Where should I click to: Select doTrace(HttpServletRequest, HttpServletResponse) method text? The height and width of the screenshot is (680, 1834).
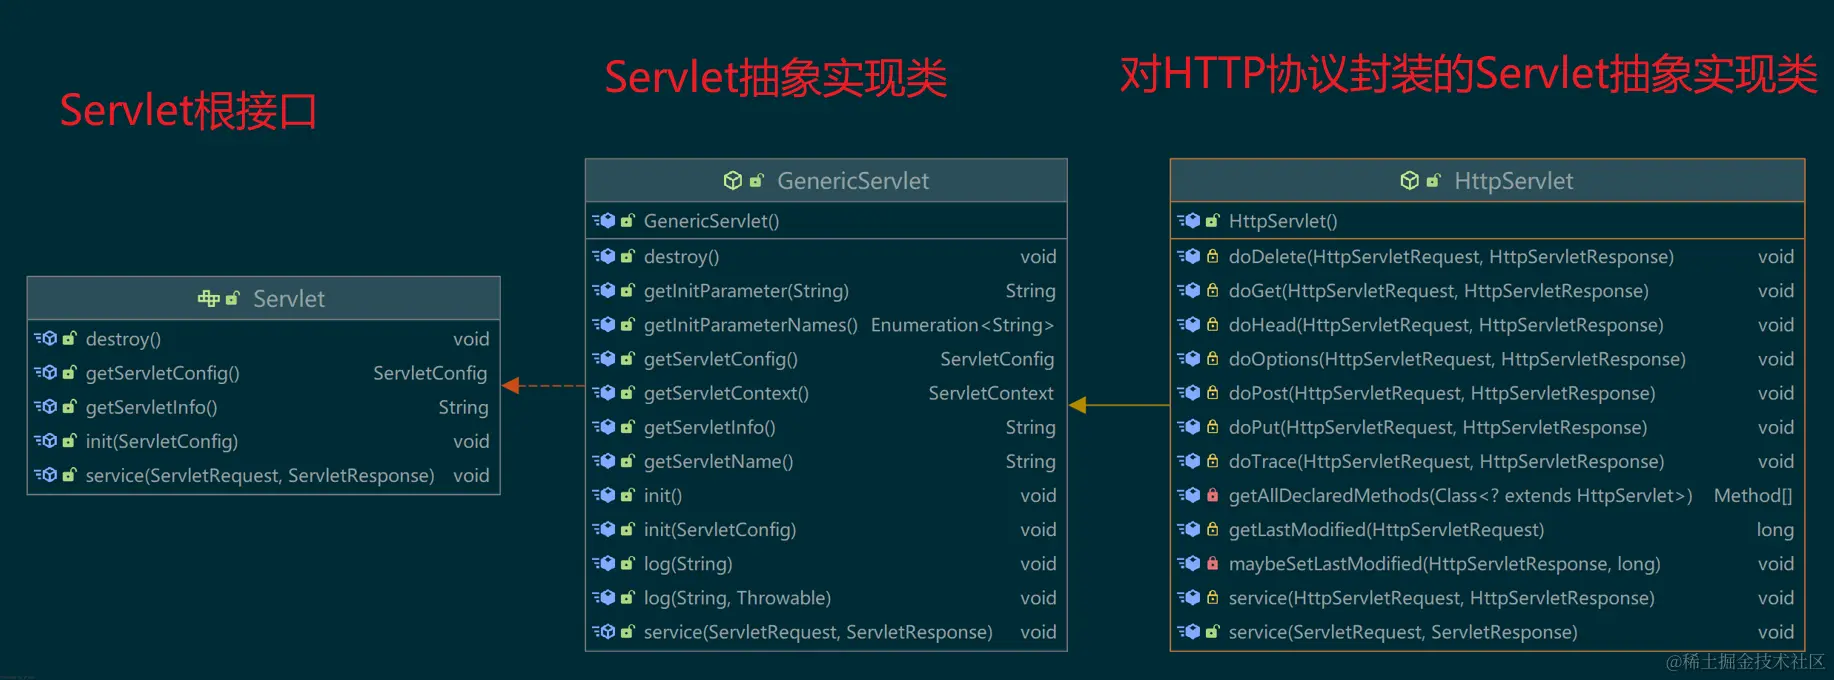coord(1447,462)
